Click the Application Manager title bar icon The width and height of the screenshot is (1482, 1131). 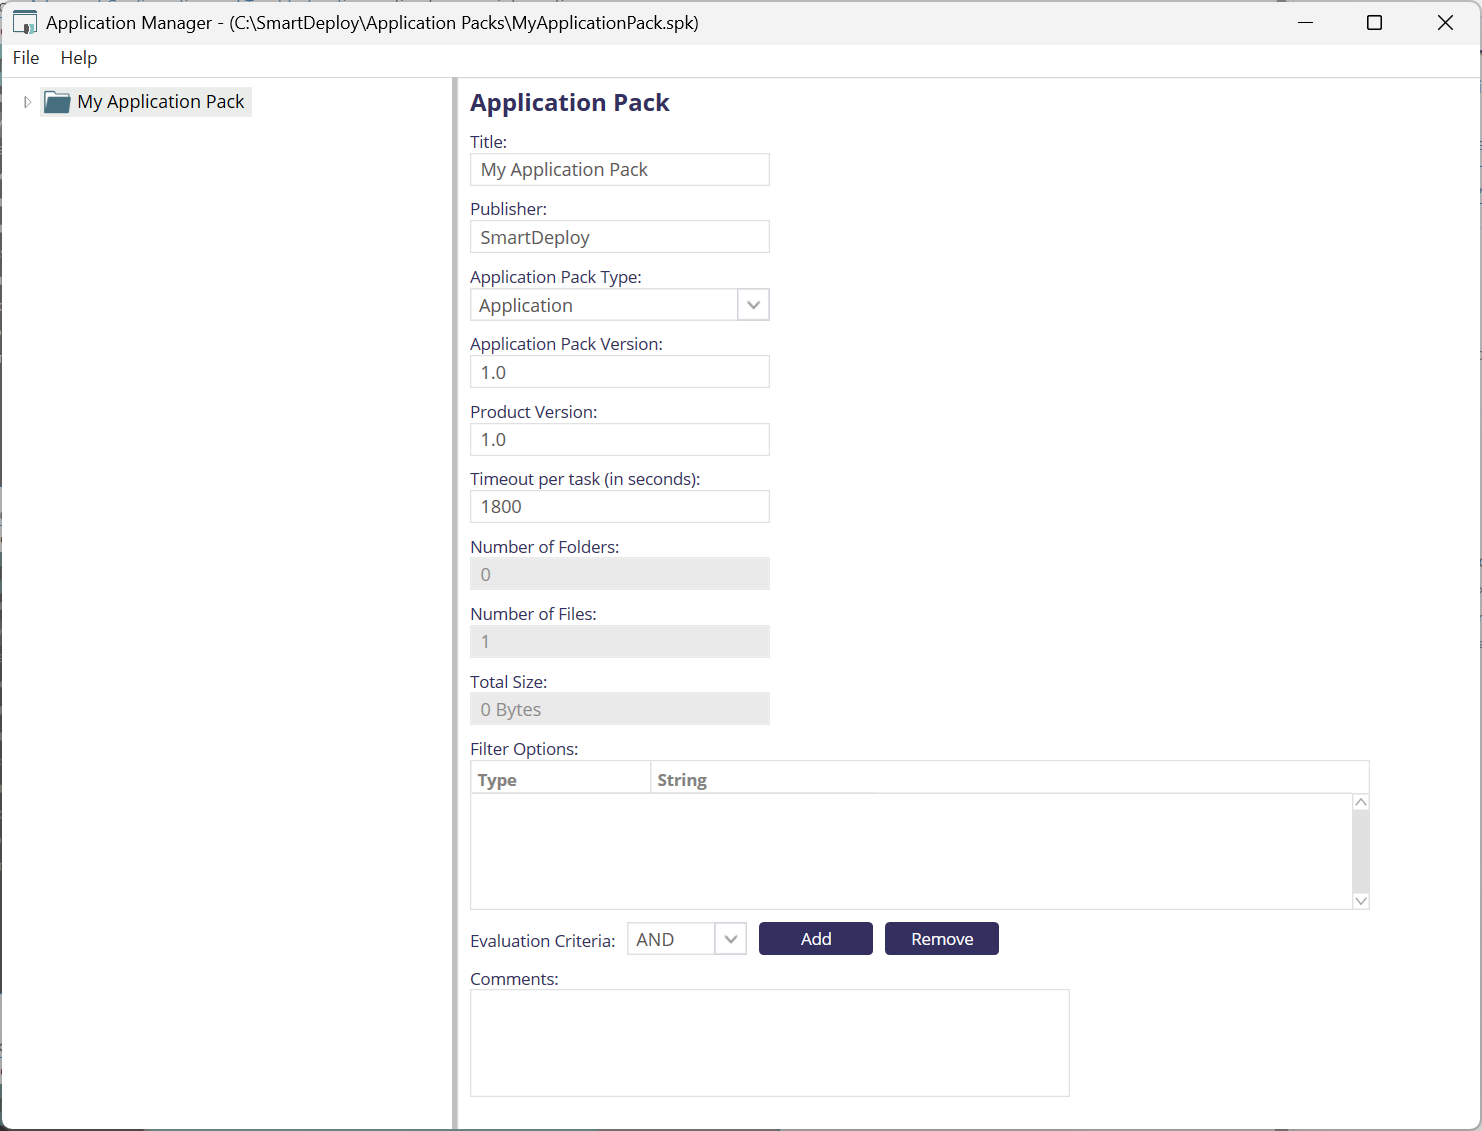coord(25,23)
